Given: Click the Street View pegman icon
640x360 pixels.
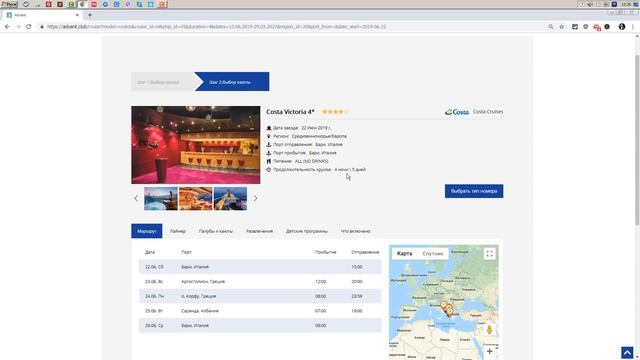Looking at the screenshot, I should 489,330.
